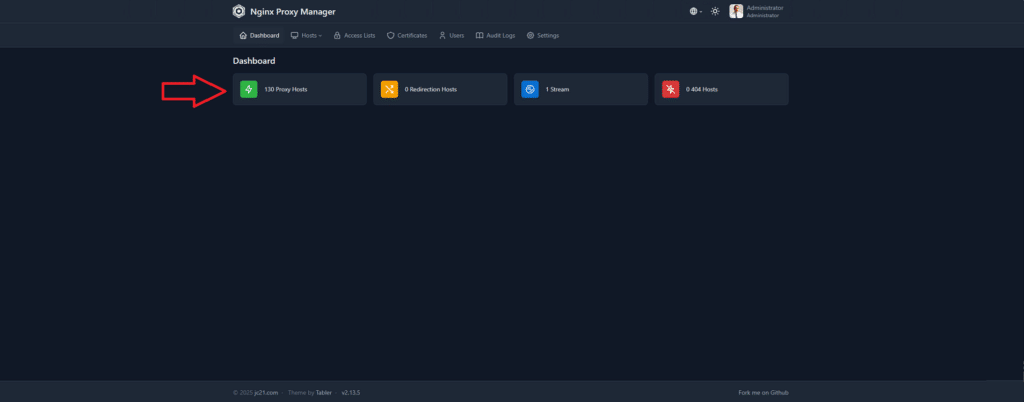The width and height of the screenshot is (1024, 402).
Task: Click the orange Redirection Hosts icon
Action: tap(389, 89)
